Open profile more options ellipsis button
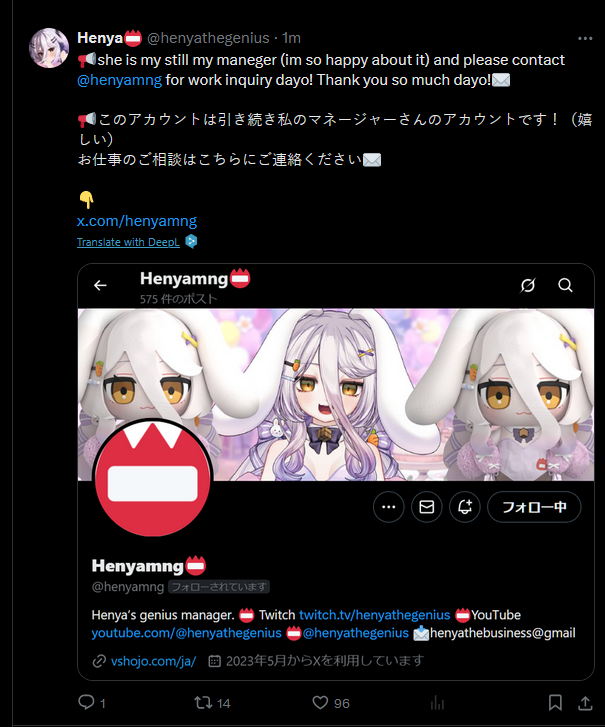Image resolution: width=605 pixels, height=727 pixels. click(388, 507)
